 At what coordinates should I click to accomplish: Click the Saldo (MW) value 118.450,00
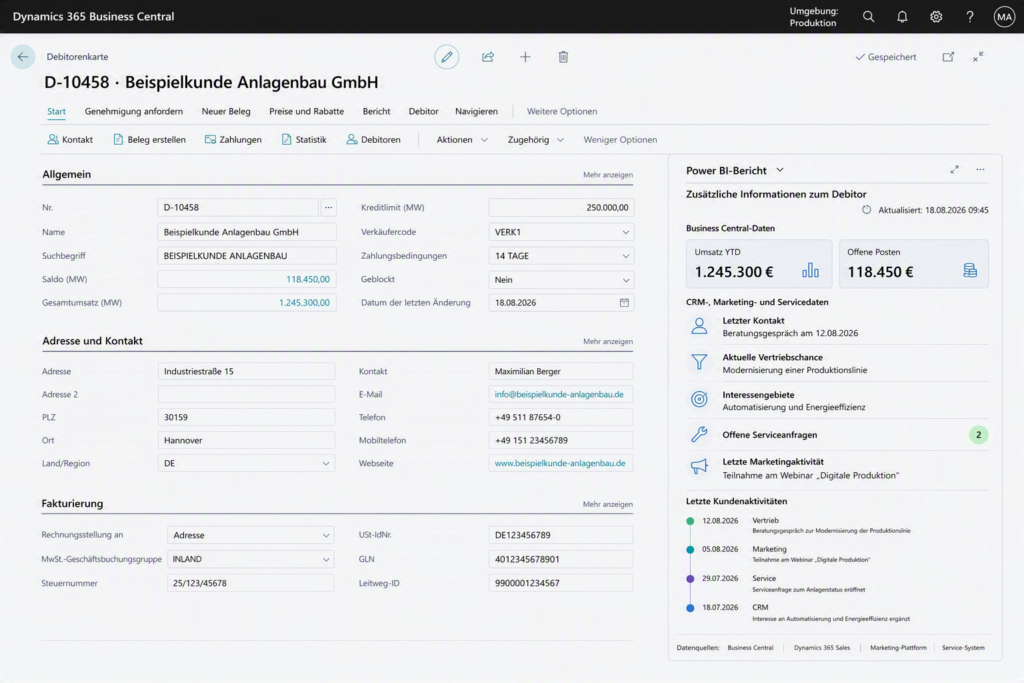tap(308, 279)
